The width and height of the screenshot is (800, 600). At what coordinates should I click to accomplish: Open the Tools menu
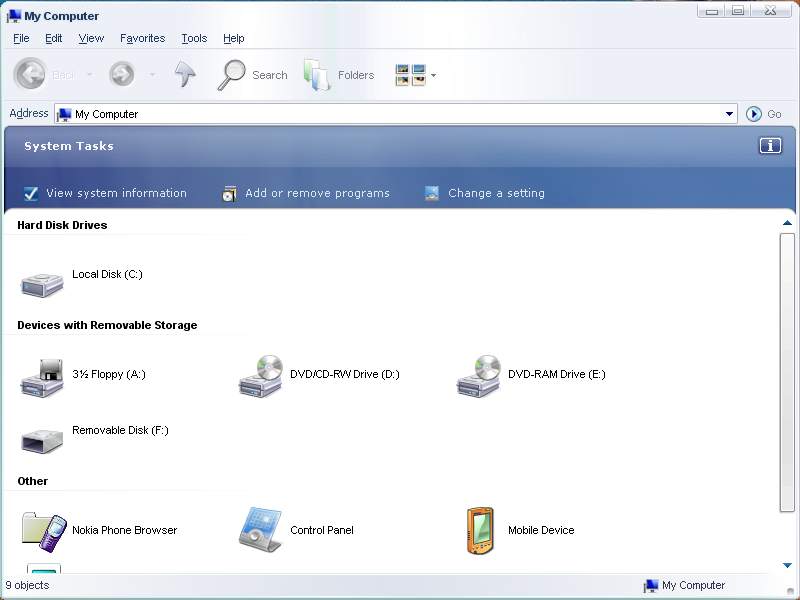pyautogui.click(x=194, y=38)
